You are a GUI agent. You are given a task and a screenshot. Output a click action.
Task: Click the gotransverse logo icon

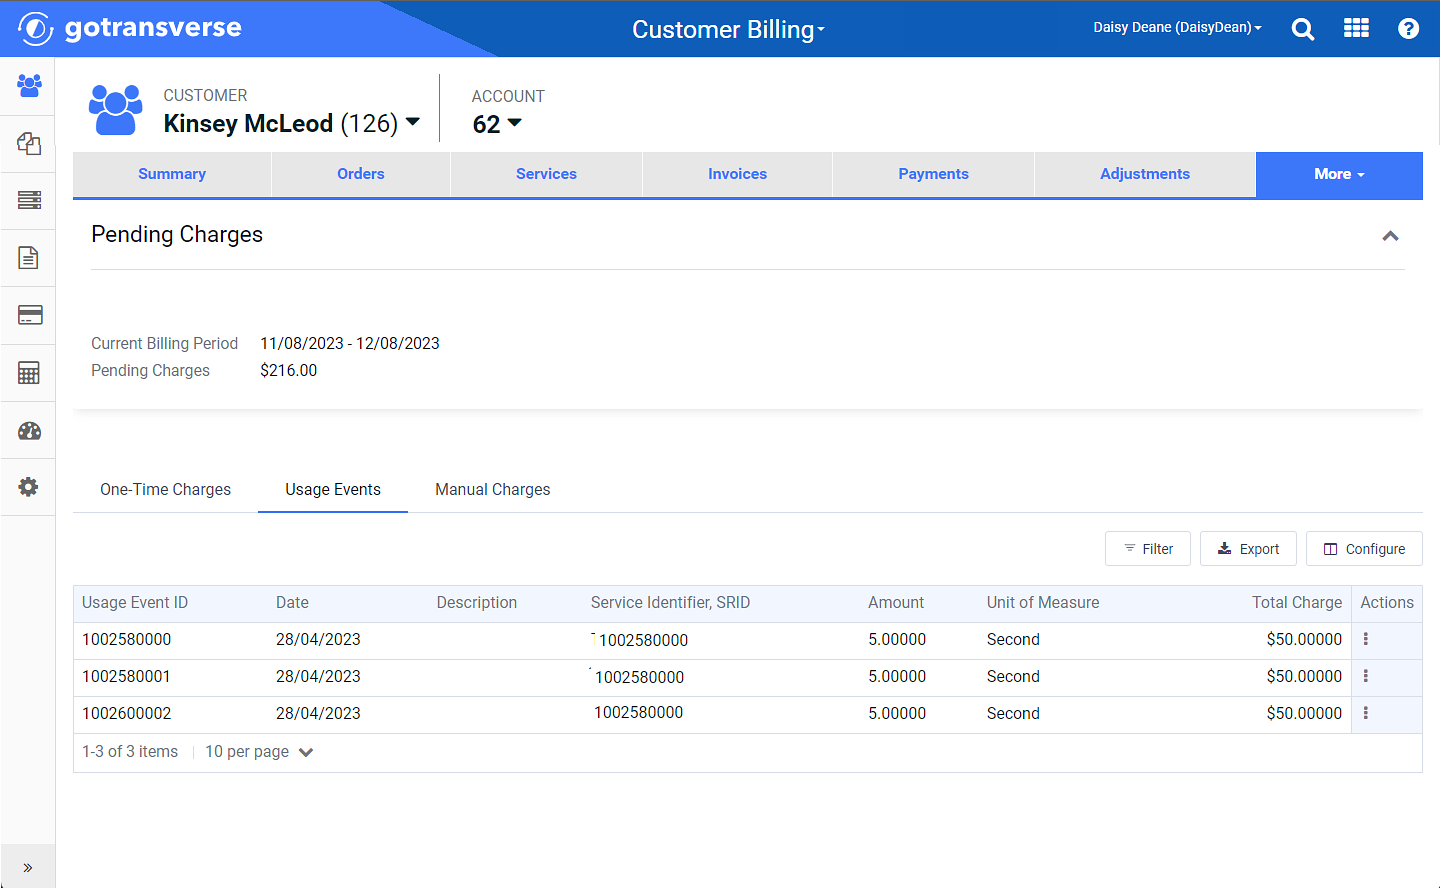[x=36, y=28]
